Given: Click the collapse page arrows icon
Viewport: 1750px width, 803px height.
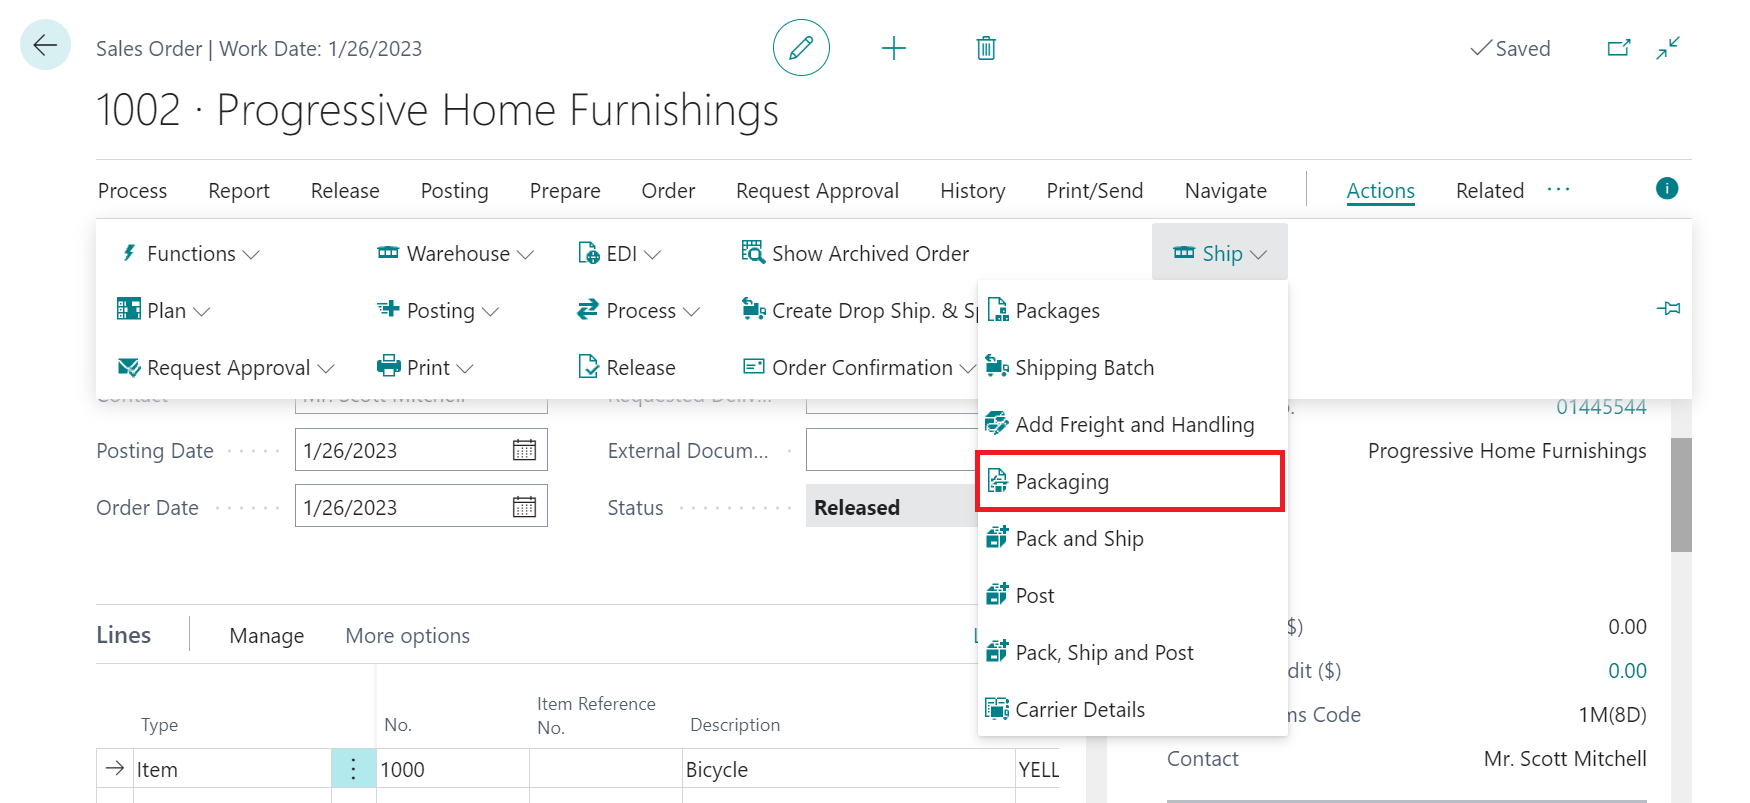Looking at the screenshot, I should (x=1668, y=48).
